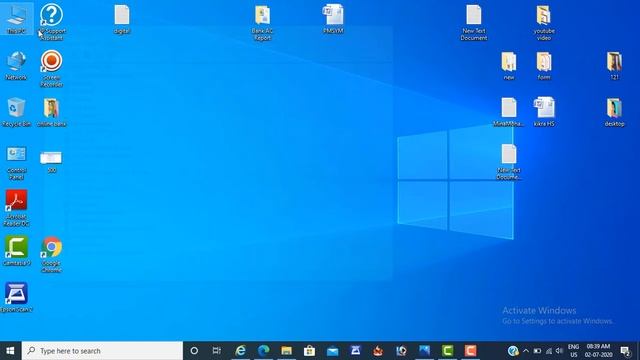The height and width of the screenshot is (360, 640).
Task: Open the ENG US language switcher
Action: [573, 351]
